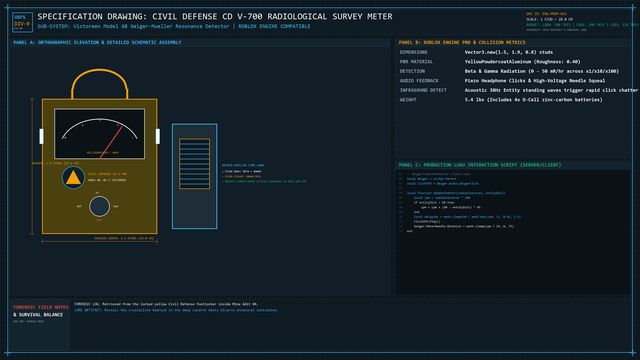Viewport: 640px width, 360px height.
Task: Click the Piezo Headphone Clicks value
Action: 535,81
